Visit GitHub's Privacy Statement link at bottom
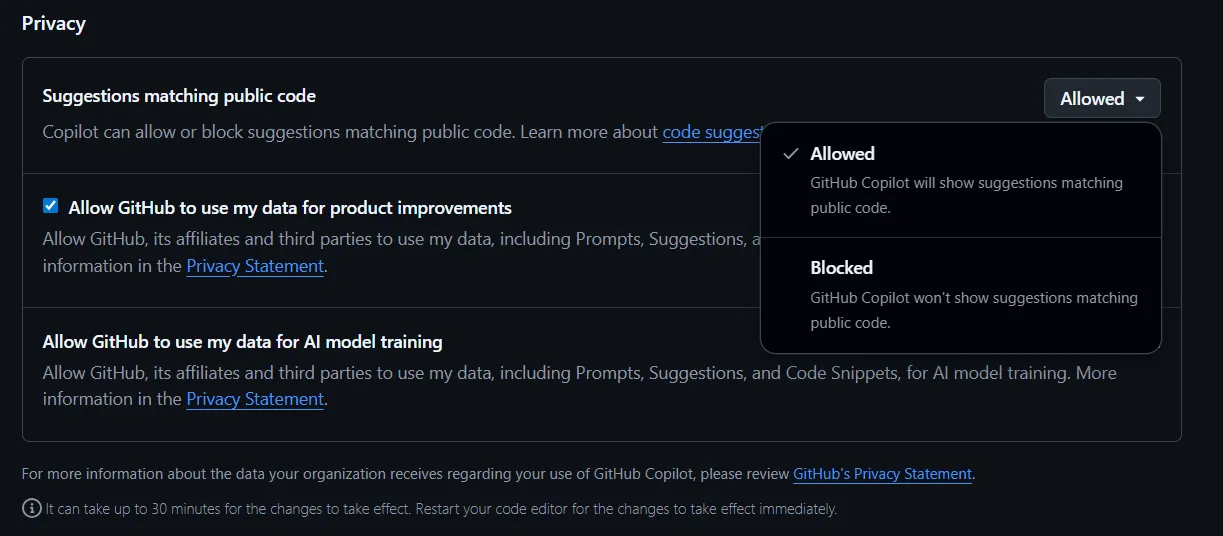 882,474
